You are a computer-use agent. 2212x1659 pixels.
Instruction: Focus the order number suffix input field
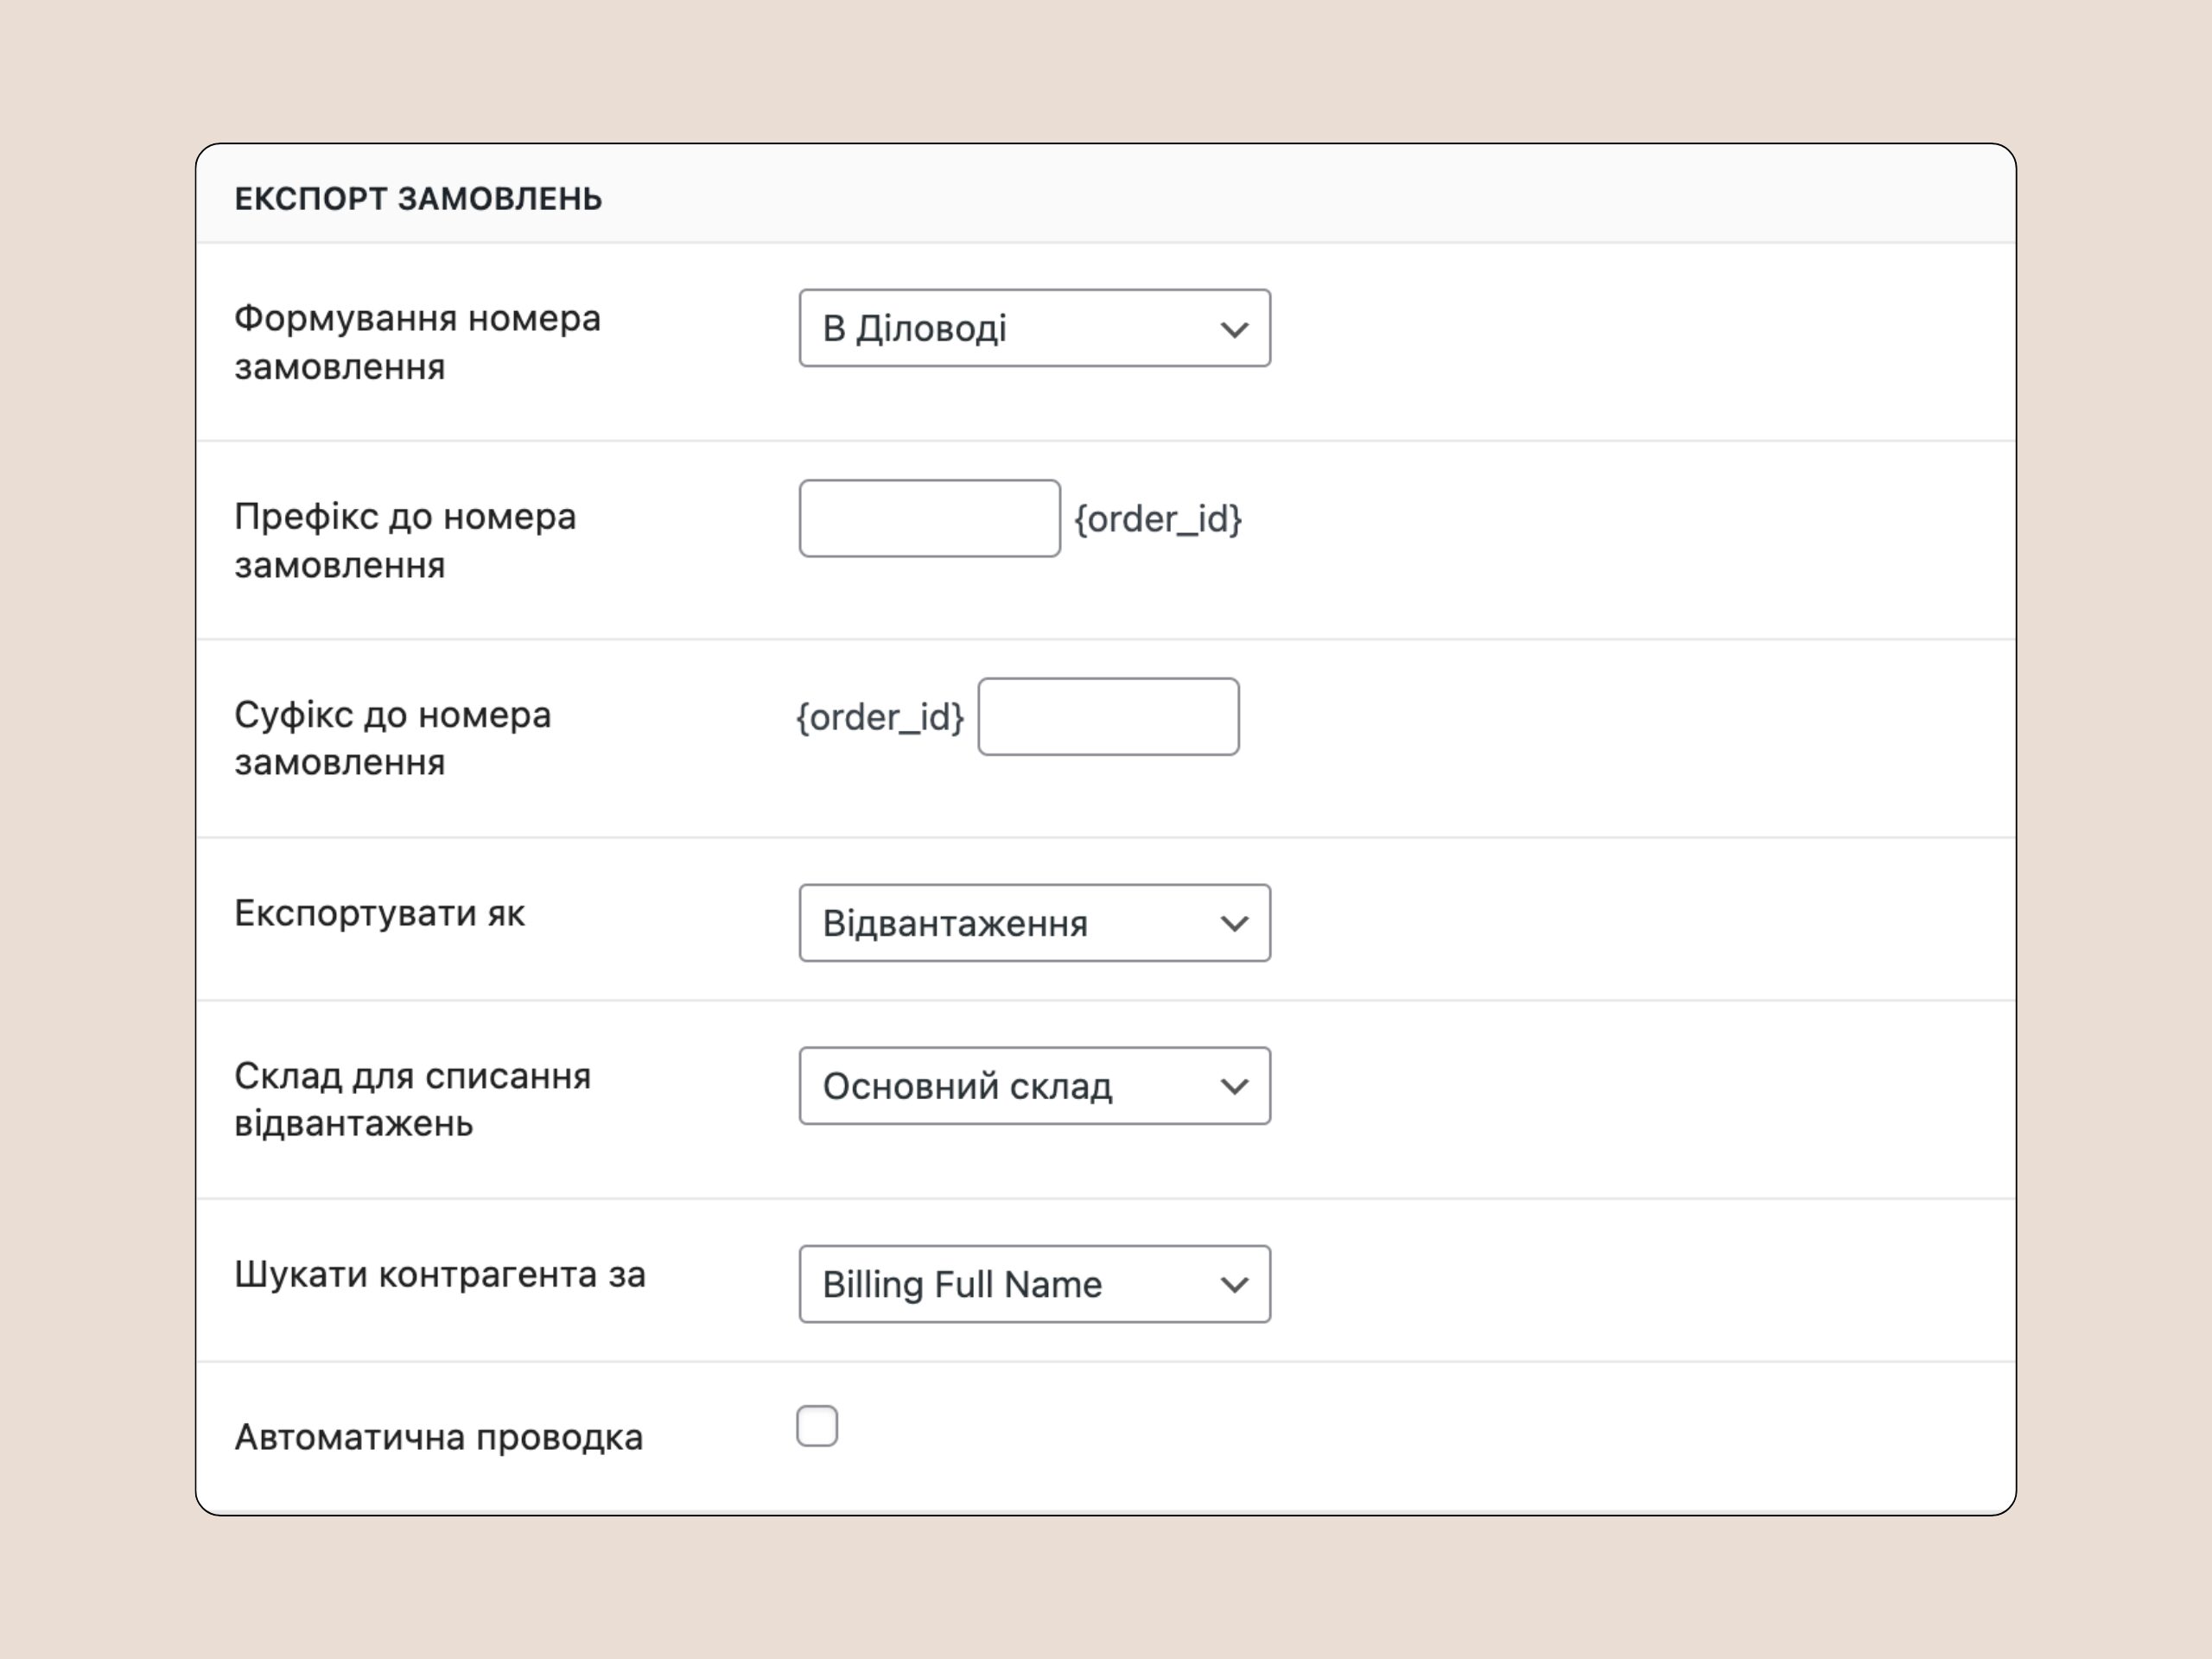click(1108, 716)
